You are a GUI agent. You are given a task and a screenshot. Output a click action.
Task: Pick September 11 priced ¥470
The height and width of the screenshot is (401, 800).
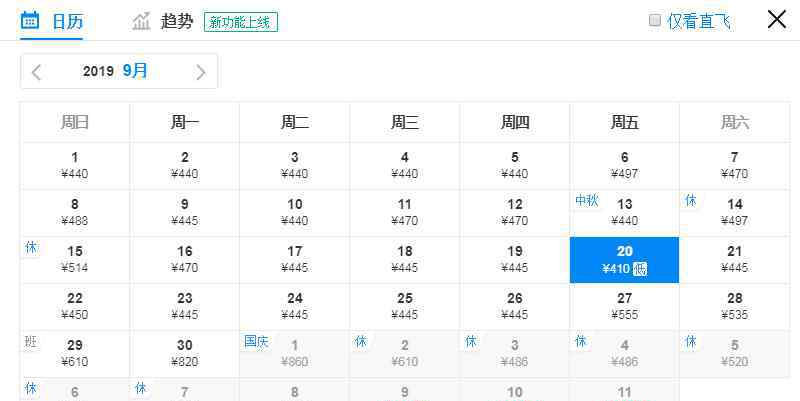point(405,213)
